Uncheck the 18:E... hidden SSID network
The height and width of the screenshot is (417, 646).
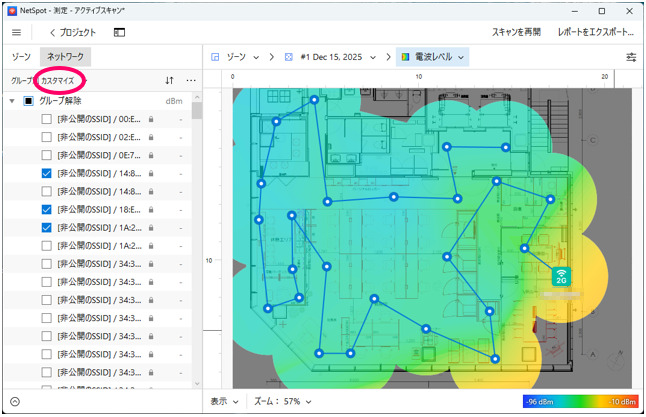47,209
